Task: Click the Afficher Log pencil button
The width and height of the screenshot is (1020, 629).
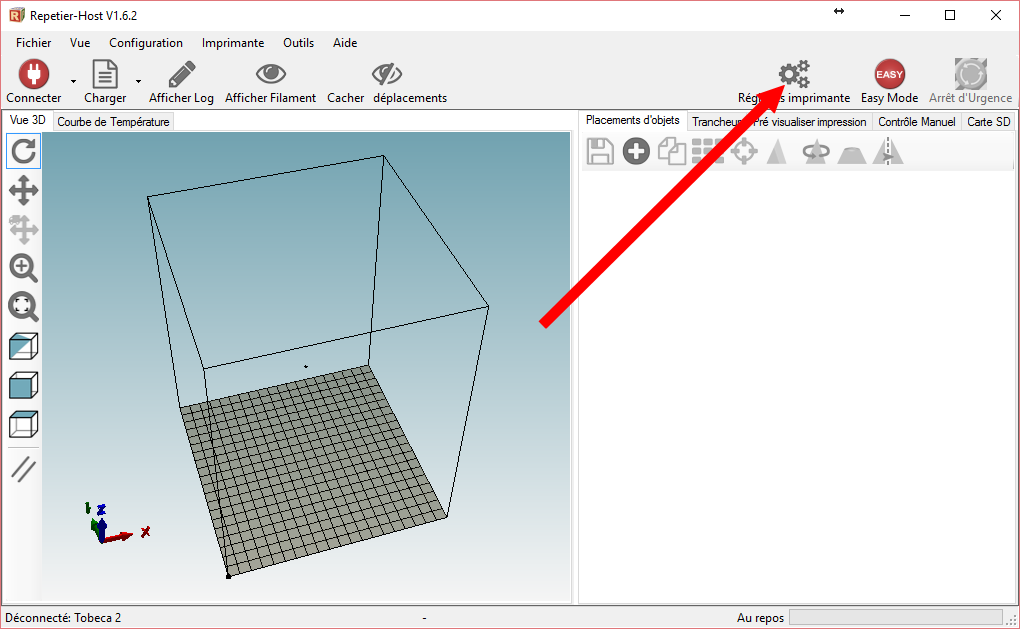Action: click(x=181, y=81)
